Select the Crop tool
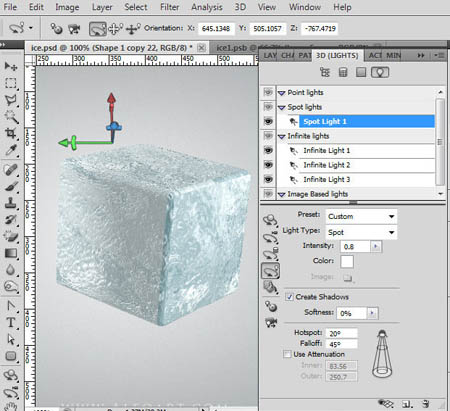450x411 pixels. [x=11, y=133]
